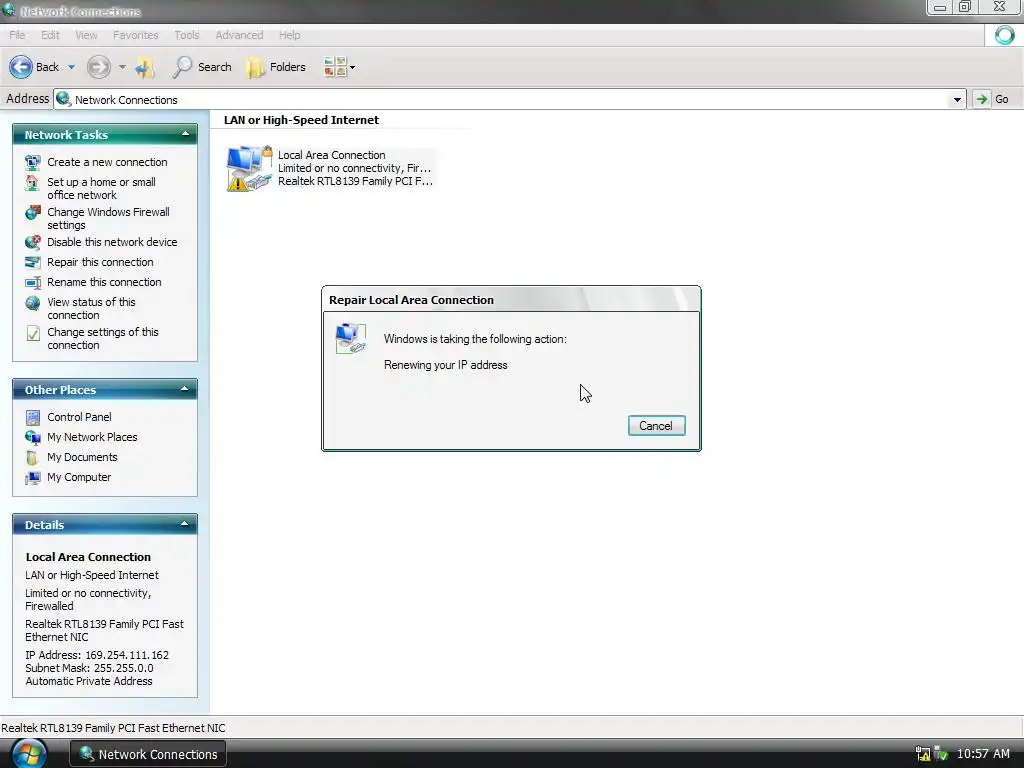Open Create a new connection link
This screenshot has height=768, width=1024.
[107, 162]
